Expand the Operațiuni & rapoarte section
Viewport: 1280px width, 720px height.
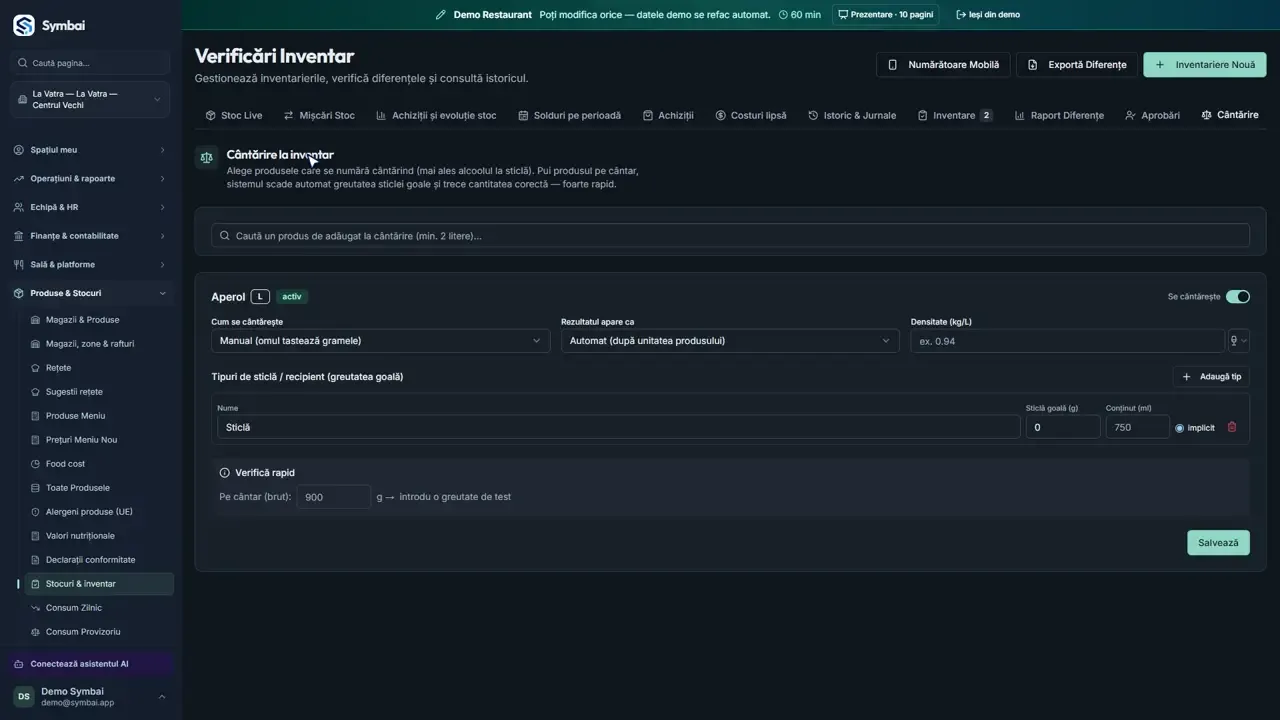(x=90, y=179)
